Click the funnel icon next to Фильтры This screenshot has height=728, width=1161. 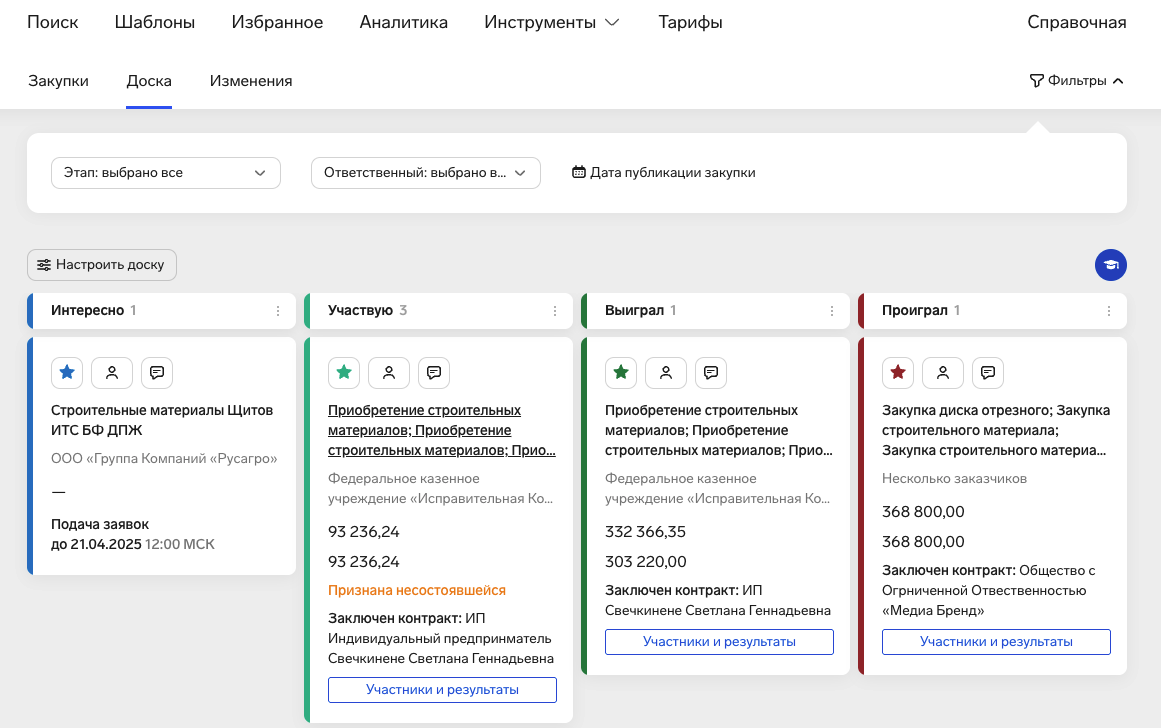click(x=1035, y=80)
